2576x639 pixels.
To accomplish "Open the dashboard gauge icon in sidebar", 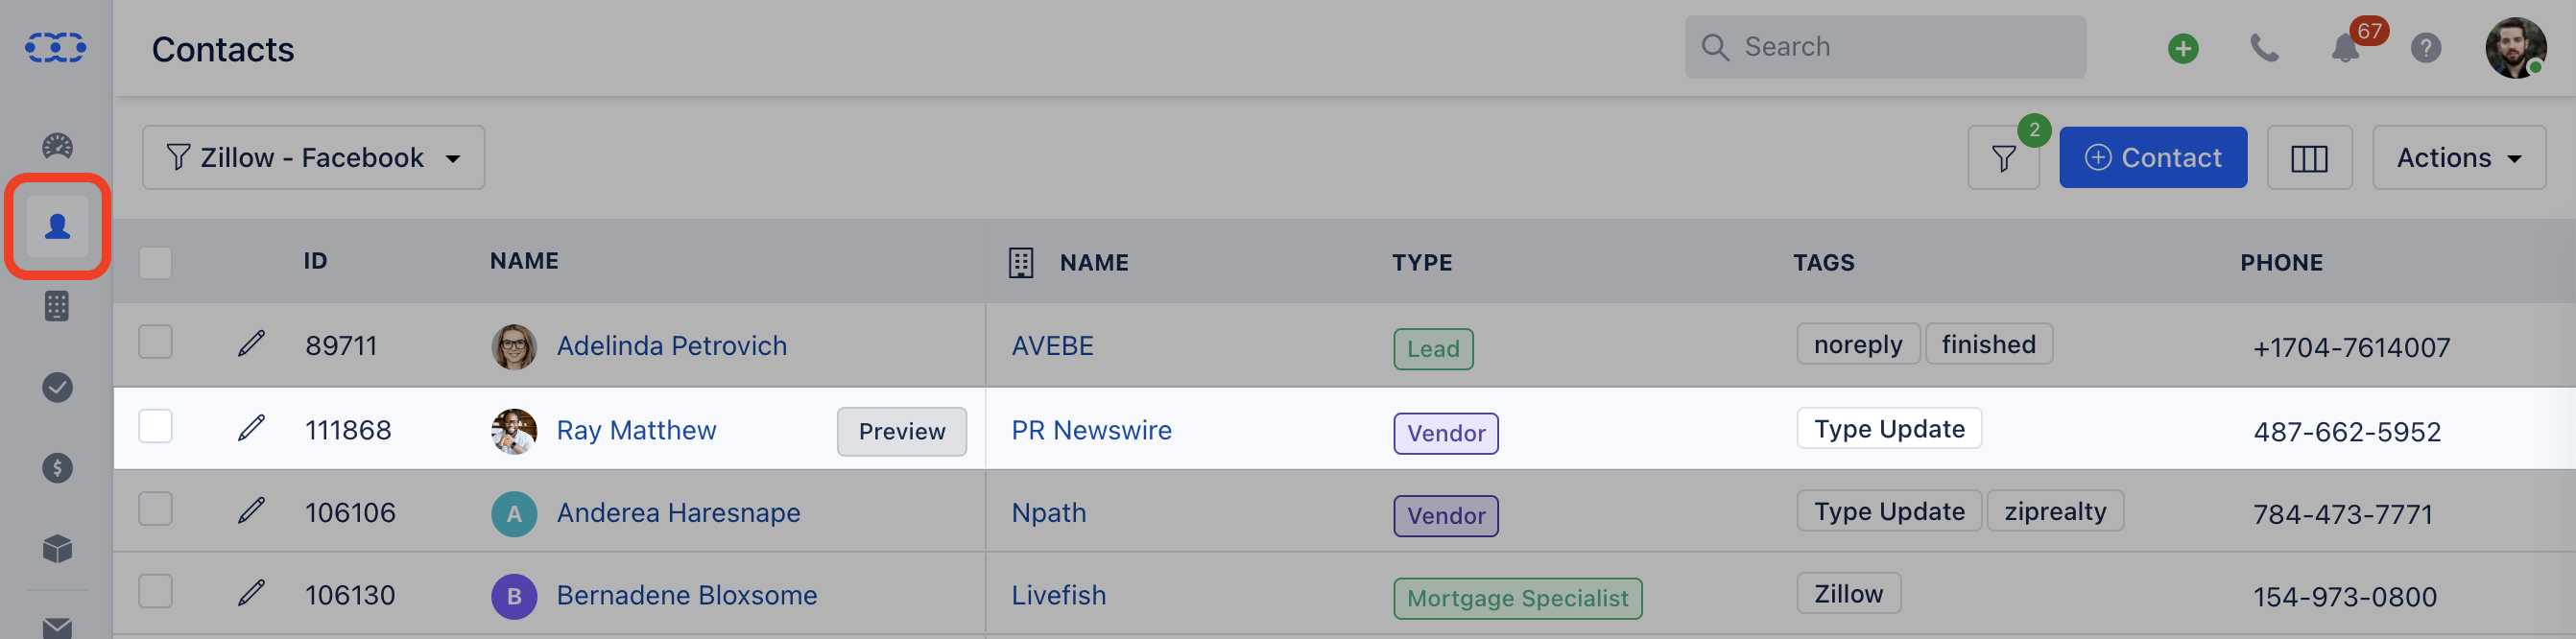I will point(57,146).
